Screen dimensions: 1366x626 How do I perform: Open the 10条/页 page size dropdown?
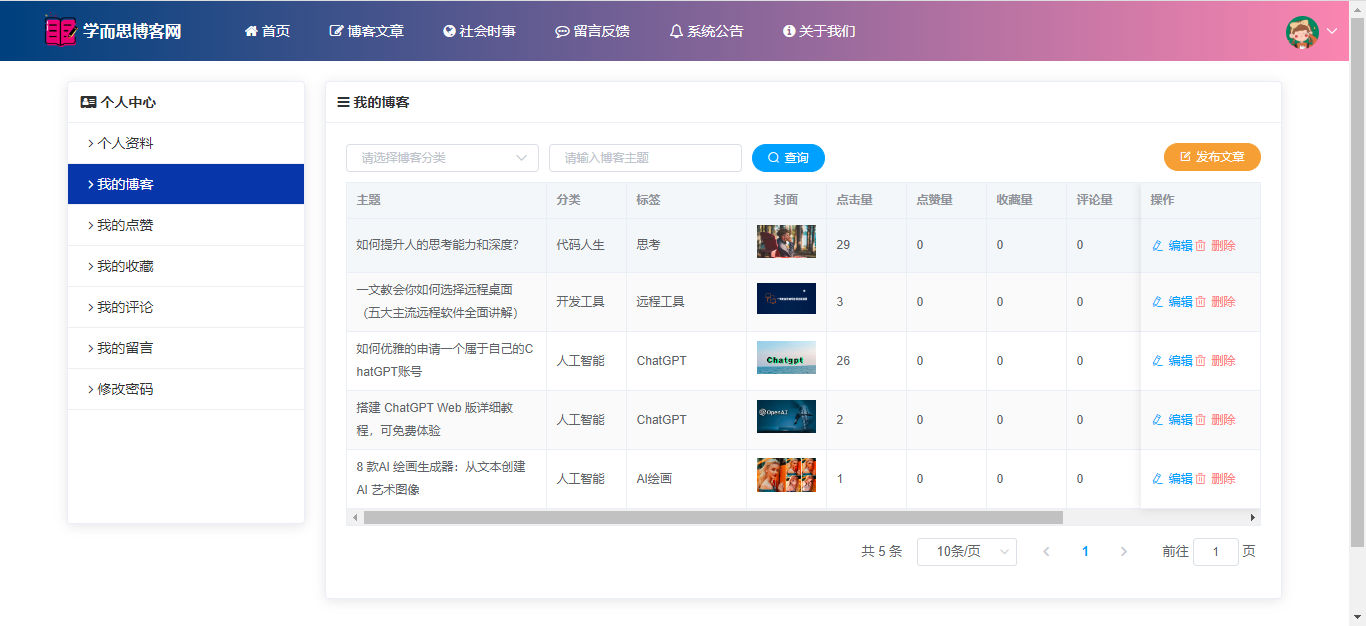click(x=966, y=552)
